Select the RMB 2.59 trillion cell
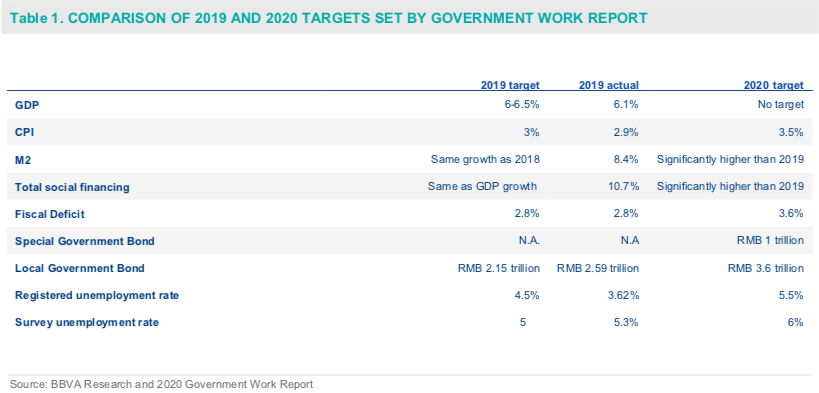Image resolution: width=819 pixels, height=393 pixels. pos(598,268)
